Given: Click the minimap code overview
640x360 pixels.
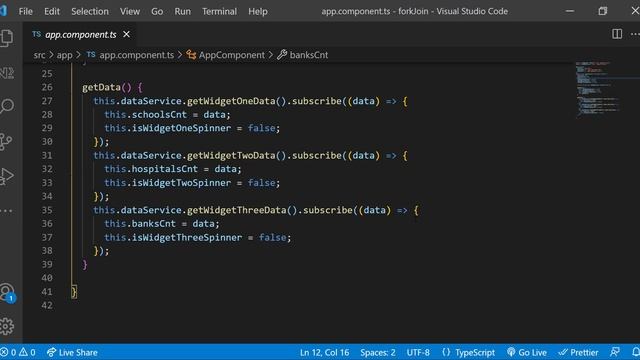Looking at the screenshot, I should point(597,89).
